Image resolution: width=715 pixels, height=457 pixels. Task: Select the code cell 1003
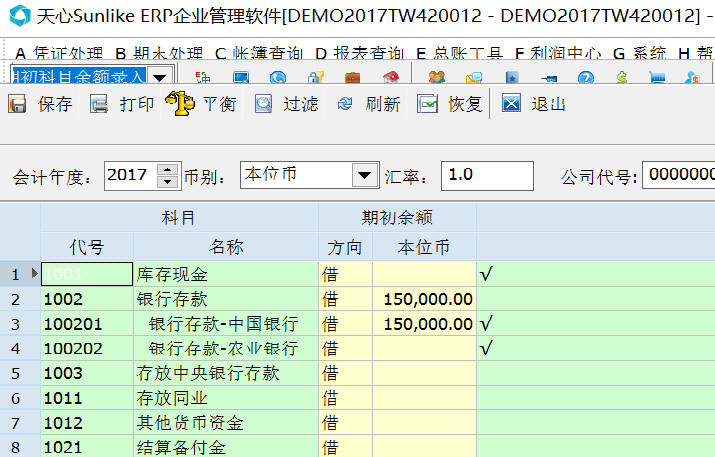(87, 373)
